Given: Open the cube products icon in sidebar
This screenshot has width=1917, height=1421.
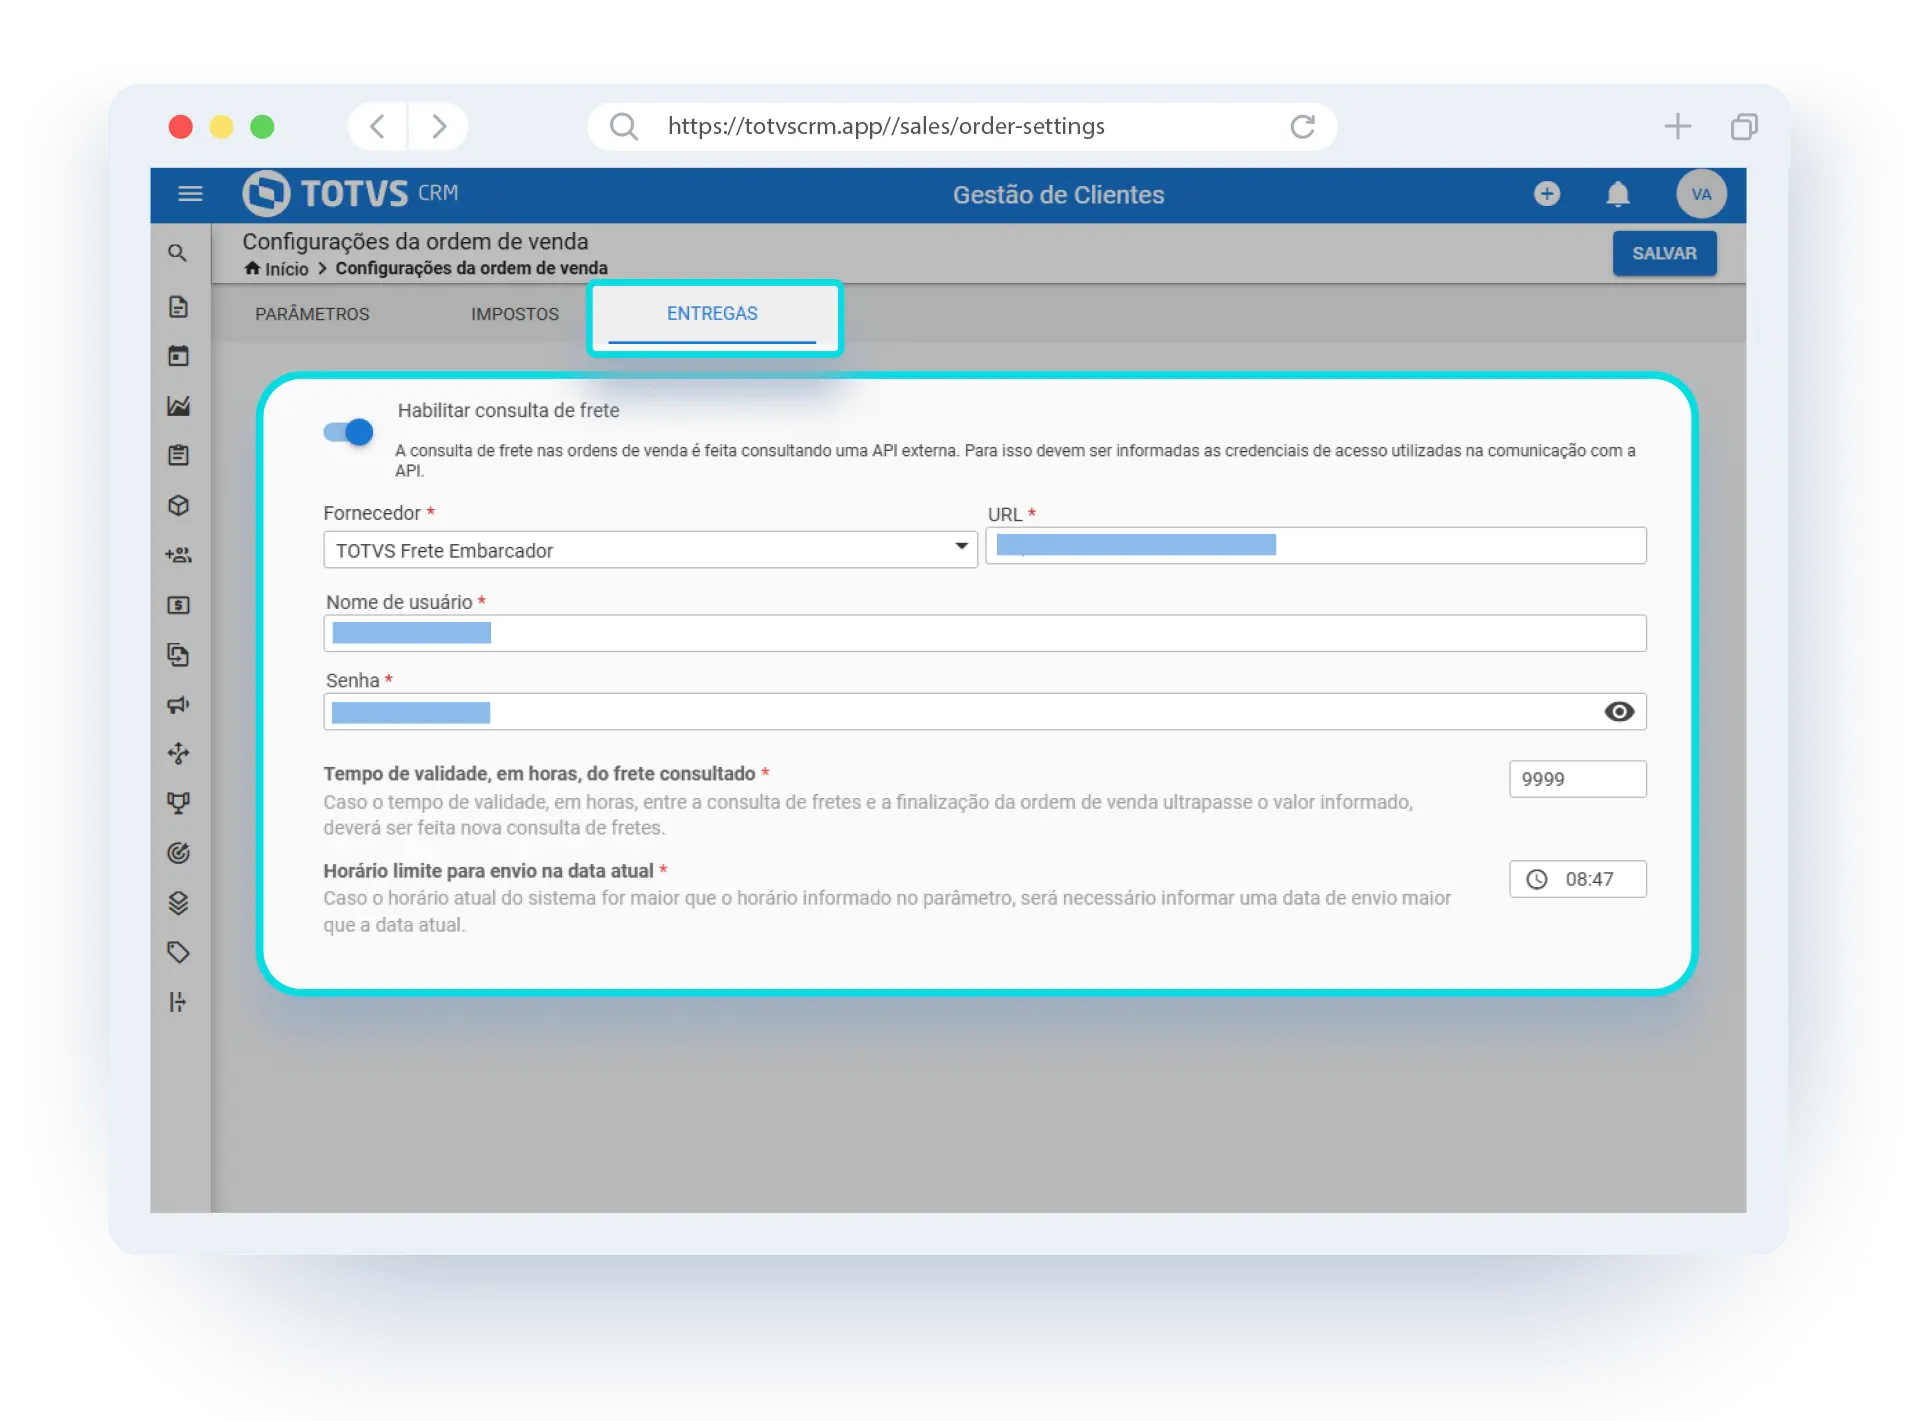Looking at the screenshot, I should coord(178,505).
